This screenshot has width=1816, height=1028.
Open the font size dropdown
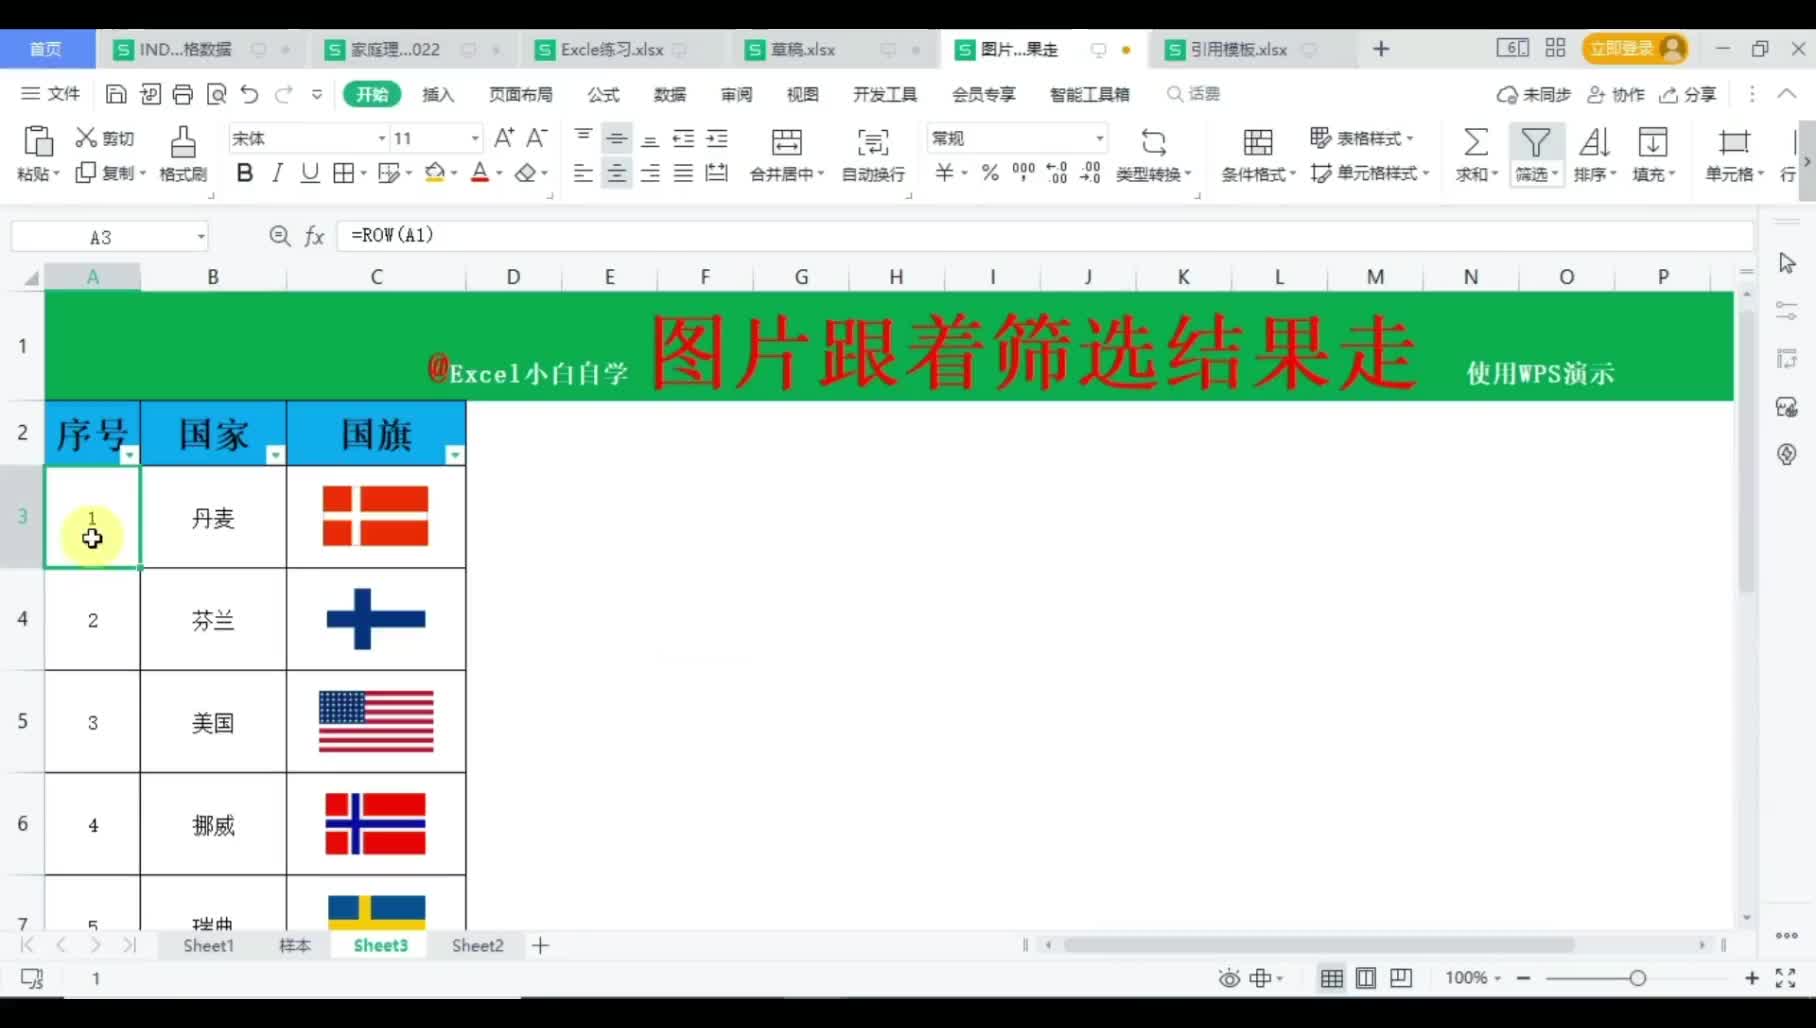pyautogui.click(x=475, y=138)
